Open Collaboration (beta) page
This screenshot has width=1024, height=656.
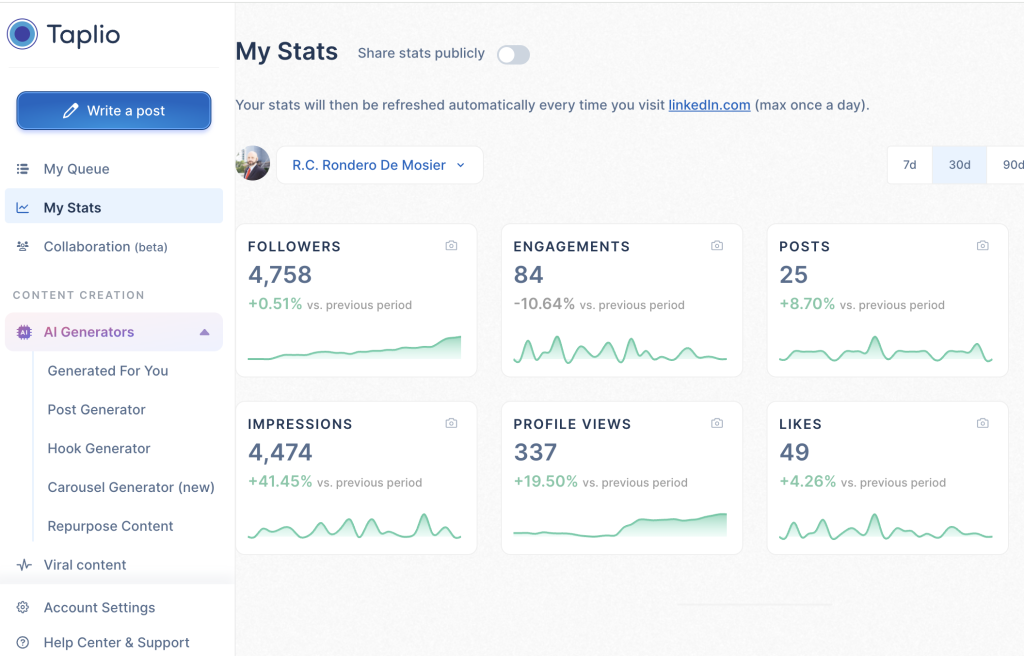pyautogui.click(x=105, y=247)
